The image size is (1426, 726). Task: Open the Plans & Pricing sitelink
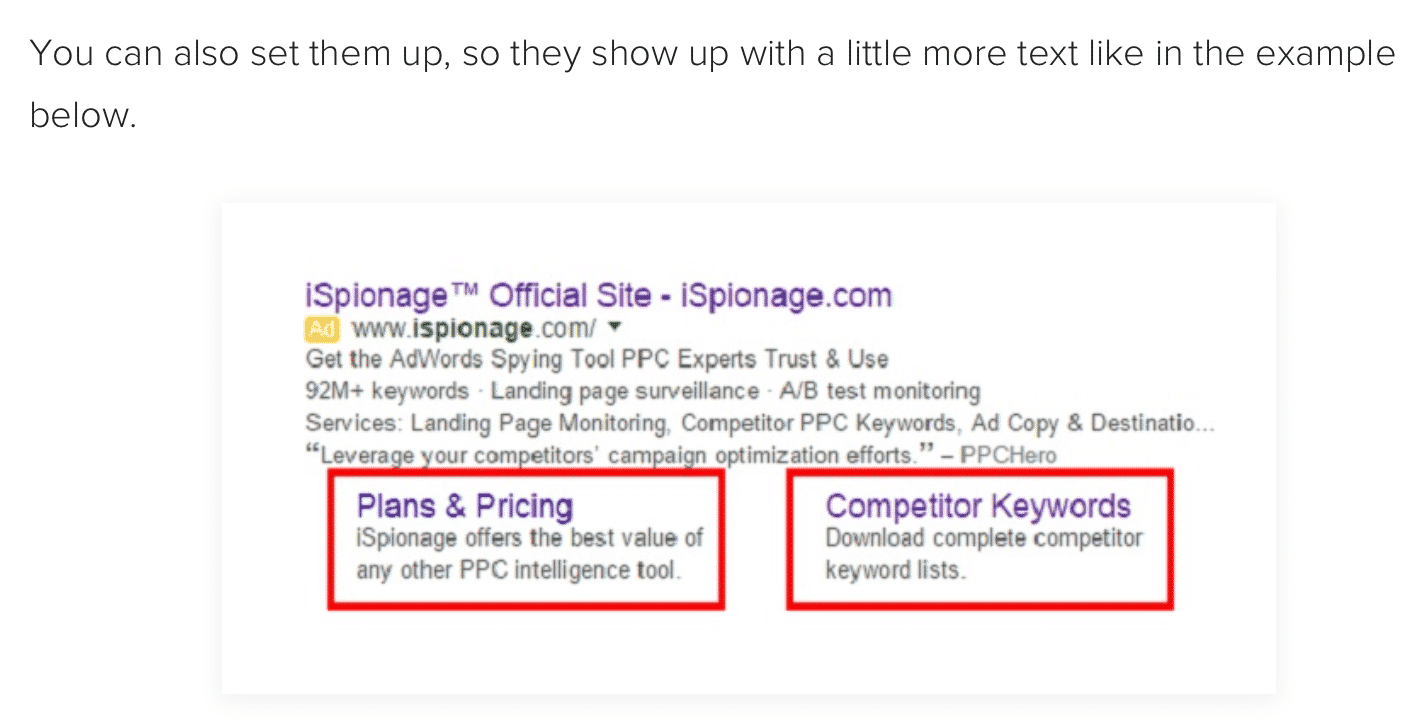464,506
